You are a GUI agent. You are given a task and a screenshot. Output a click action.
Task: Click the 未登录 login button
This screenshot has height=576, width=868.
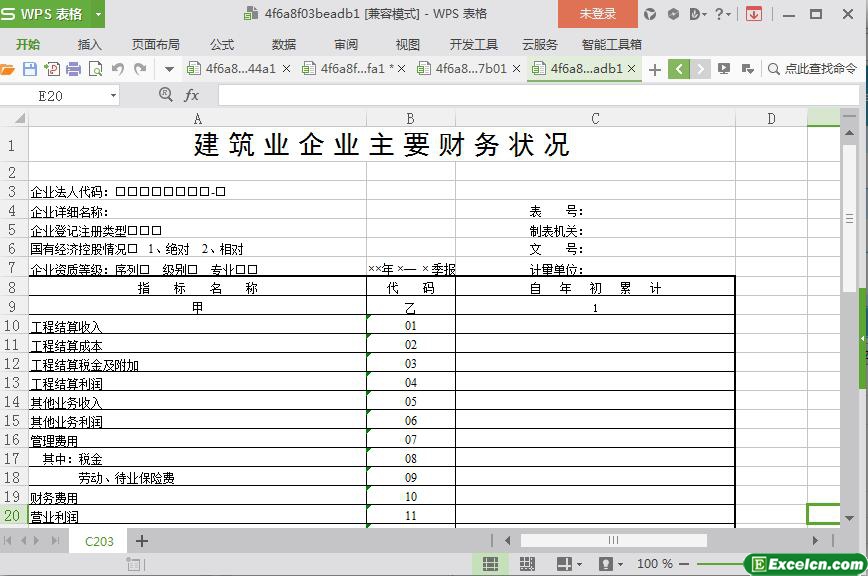pos(598,14)
